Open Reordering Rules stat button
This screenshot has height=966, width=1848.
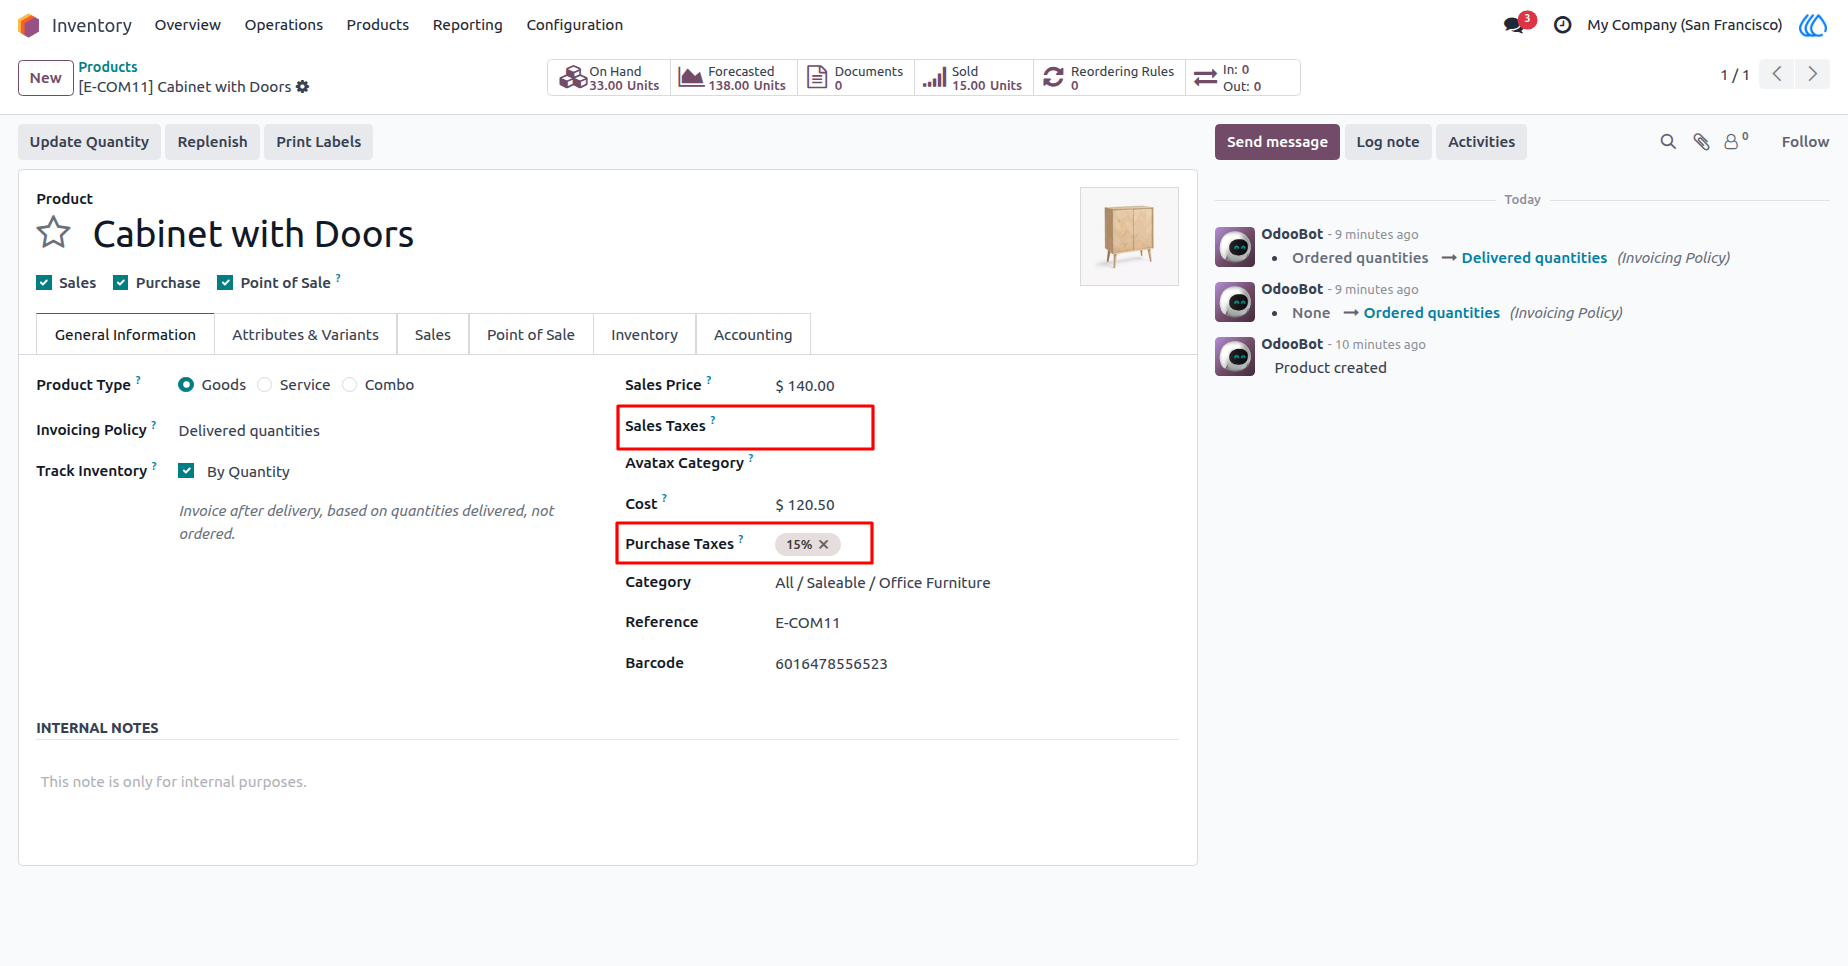(x=1109, y=78)
